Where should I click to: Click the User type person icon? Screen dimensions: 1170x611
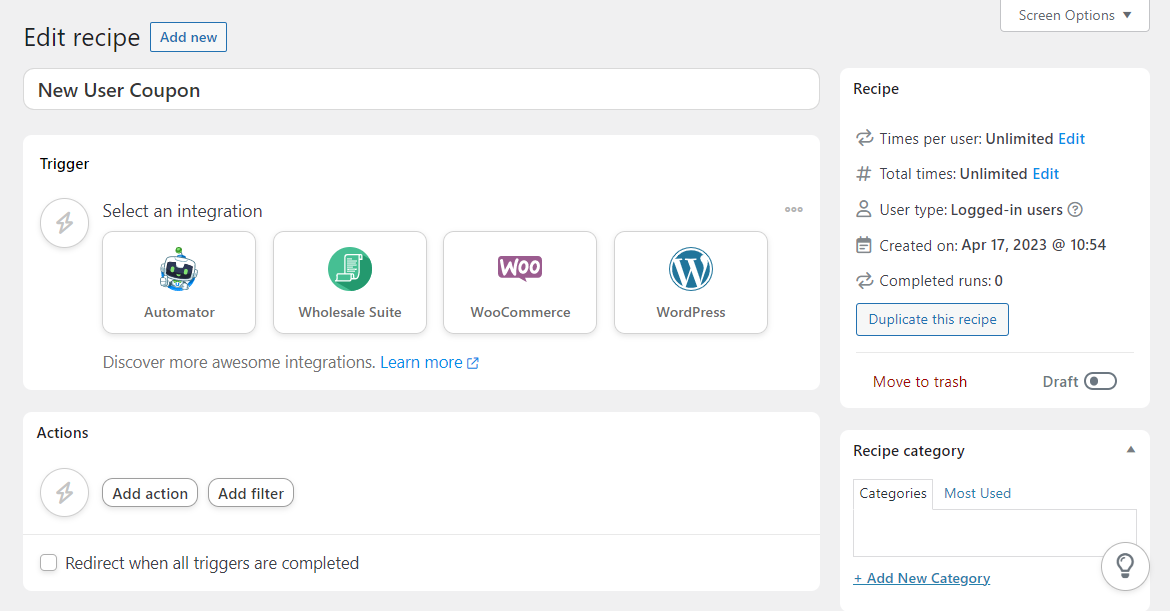pyautogui.click(x=863, y=209)
